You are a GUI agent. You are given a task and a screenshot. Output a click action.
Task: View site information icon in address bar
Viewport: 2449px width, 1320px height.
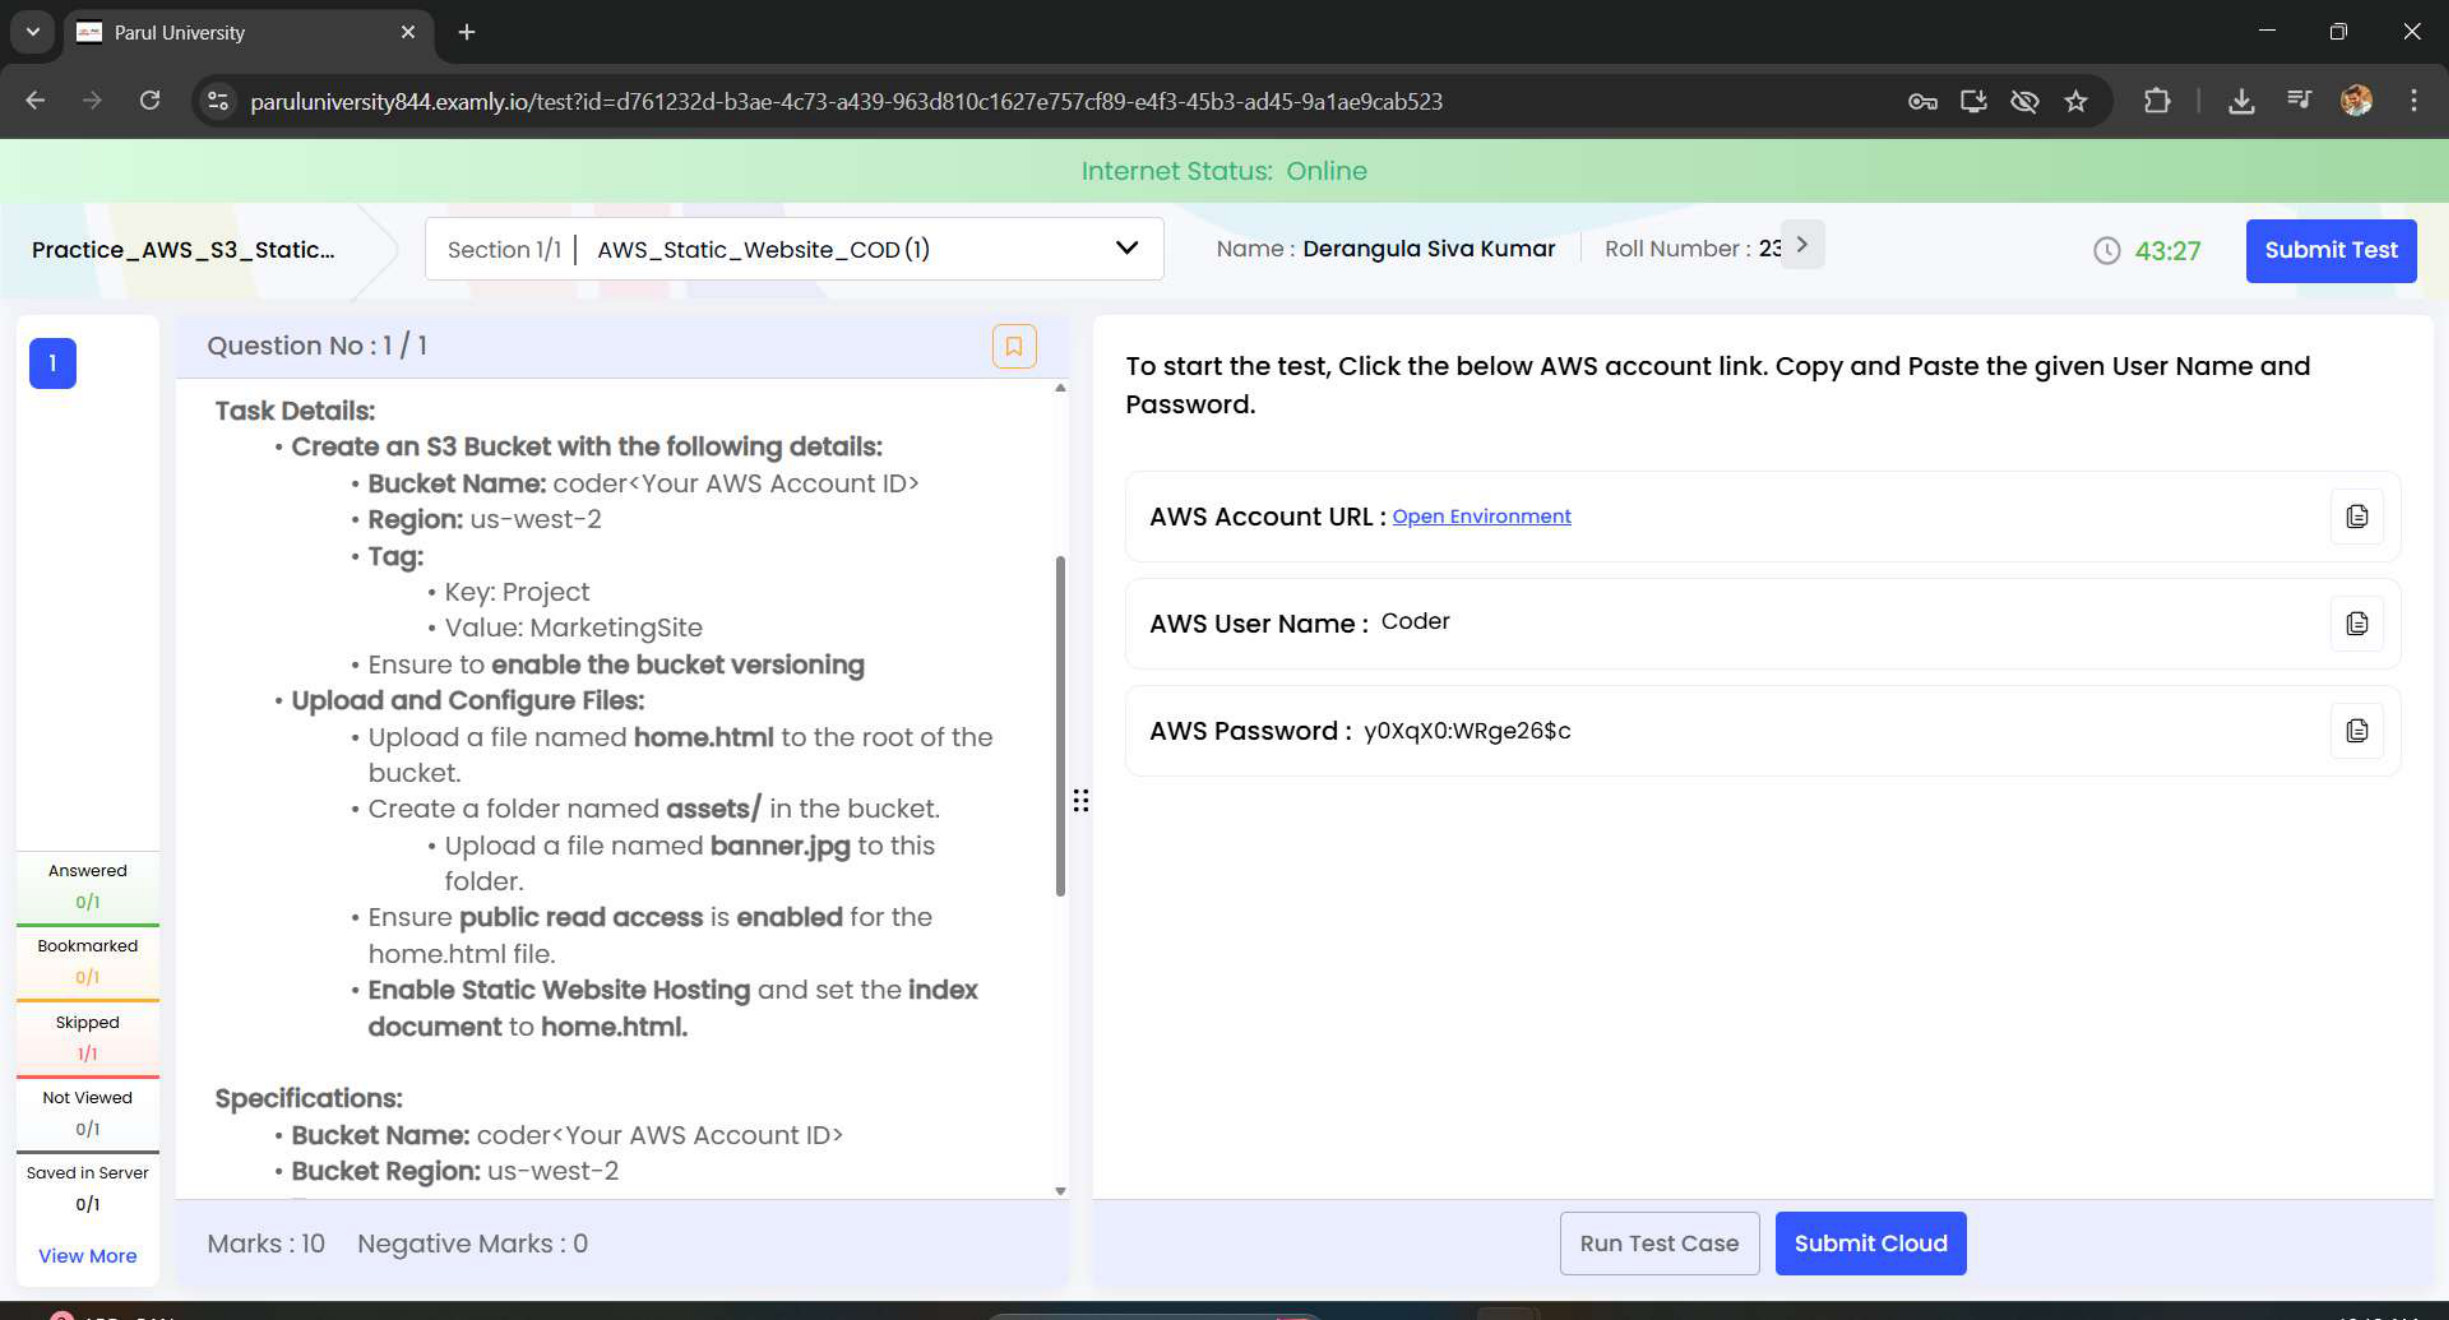coord(218,101)
